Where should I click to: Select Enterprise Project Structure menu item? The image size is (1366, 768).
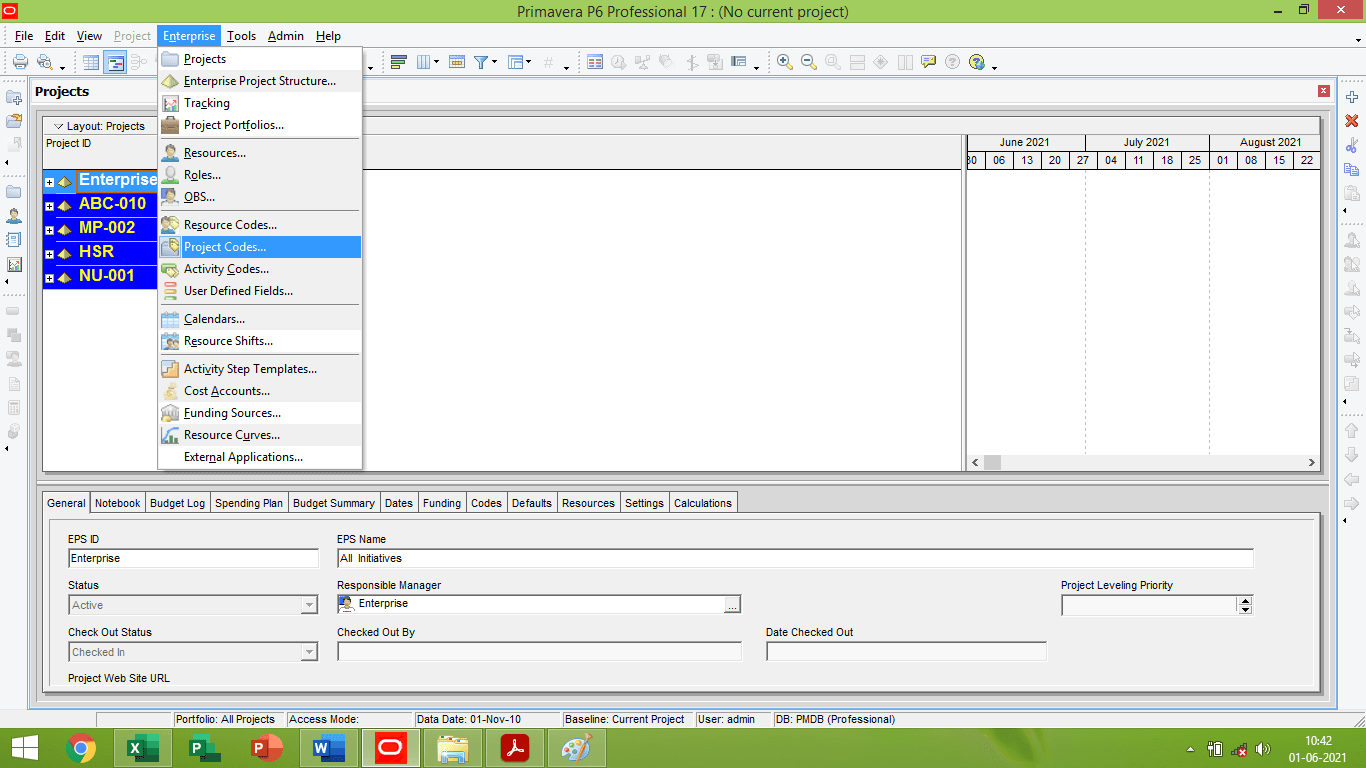260,81
